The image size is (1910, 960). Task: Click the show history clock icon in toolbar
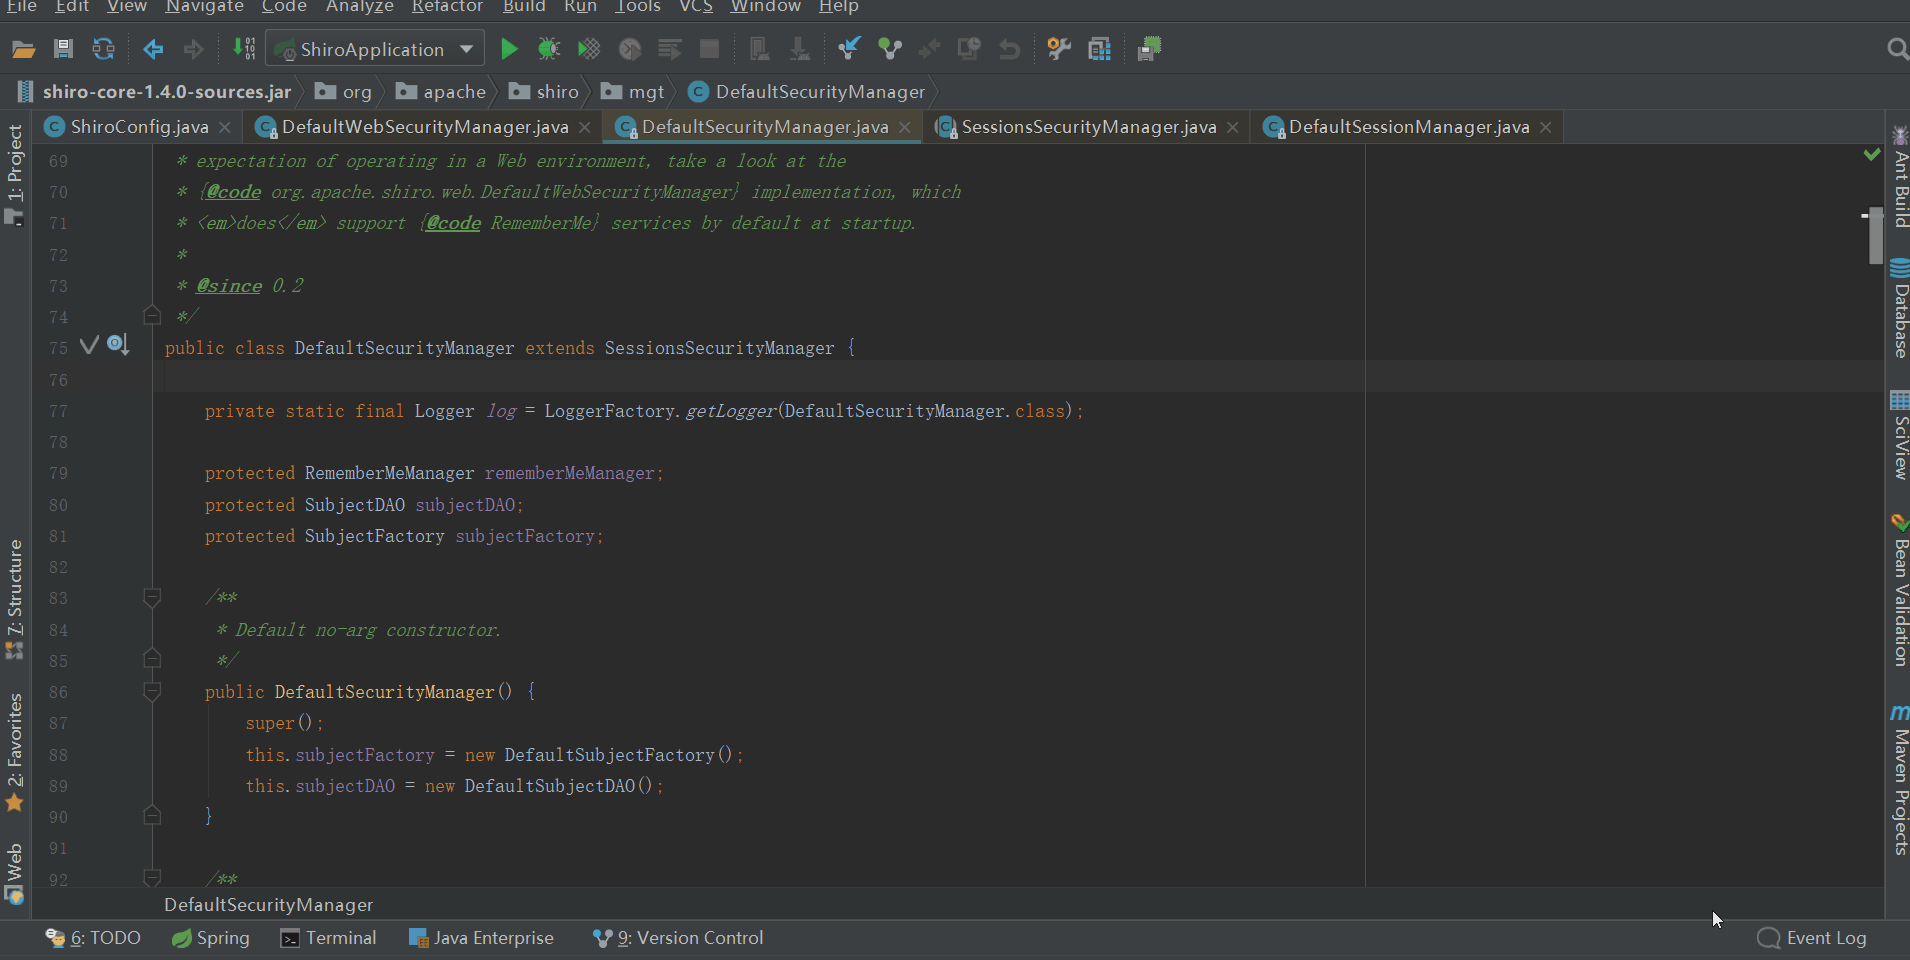pyautogui.click(x=969, y=49)
